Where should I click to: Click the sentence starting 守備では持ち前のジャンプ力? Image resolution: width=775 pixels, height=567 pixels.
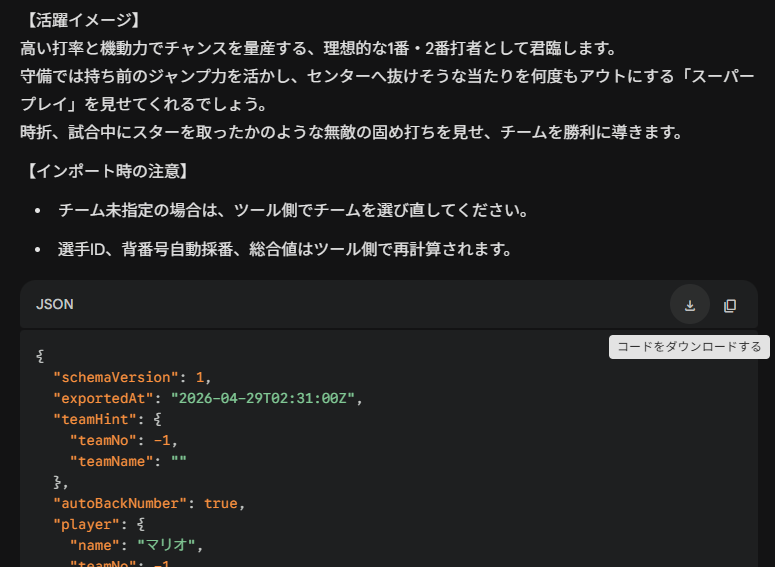(388, 90)
